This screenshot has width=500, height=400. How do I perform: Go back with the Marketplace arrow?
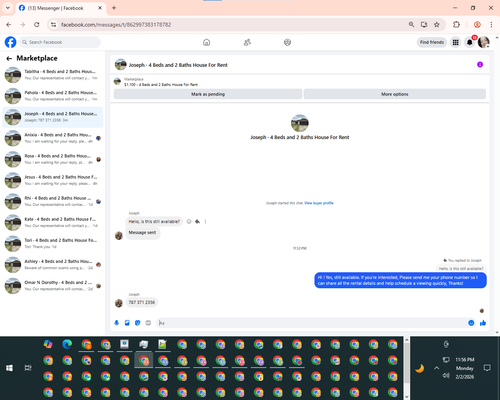[9, 59]
